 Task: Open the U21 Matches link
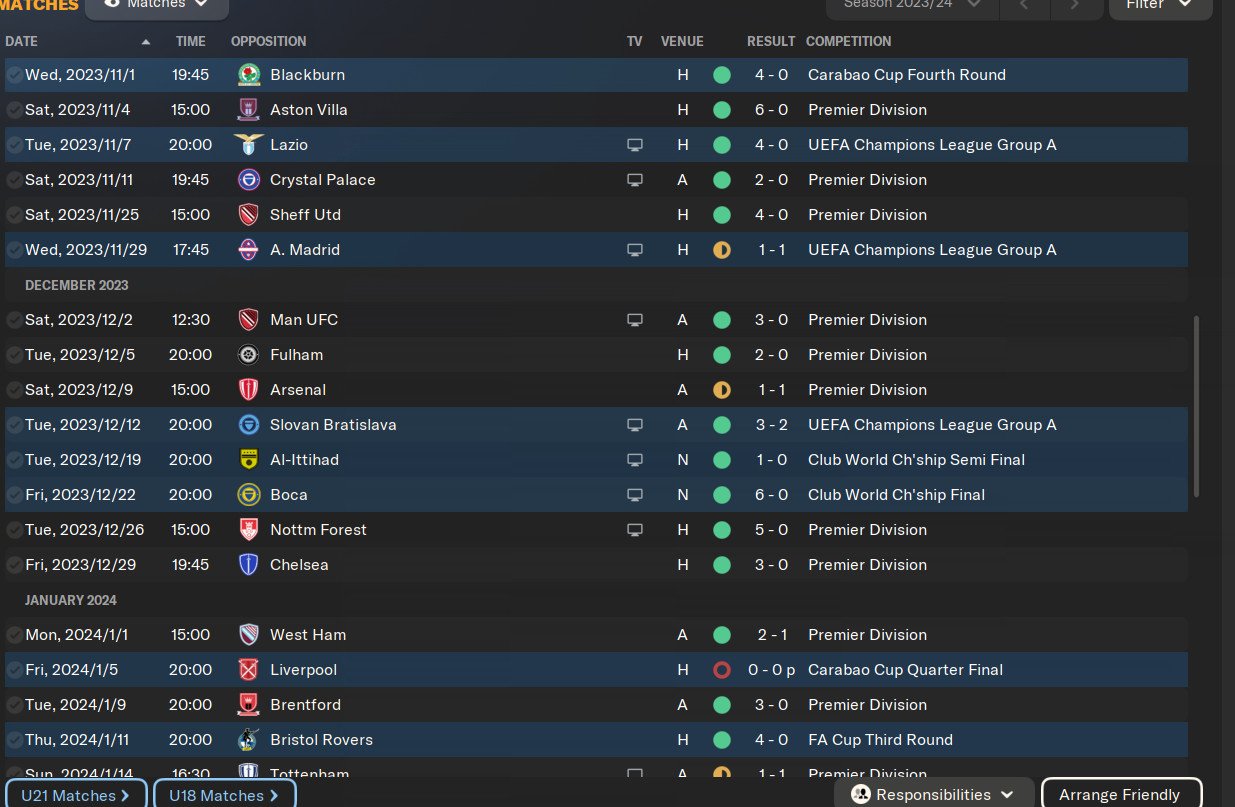tap(75, 795)
